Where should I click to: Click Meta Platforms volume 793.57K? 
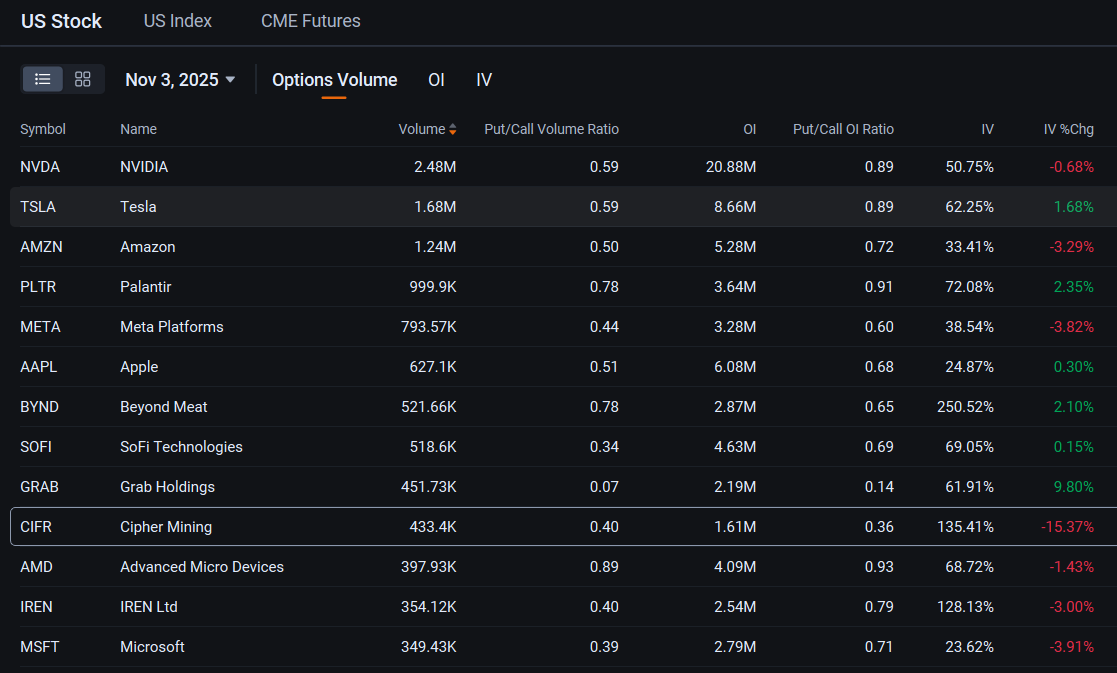point(429,327)
